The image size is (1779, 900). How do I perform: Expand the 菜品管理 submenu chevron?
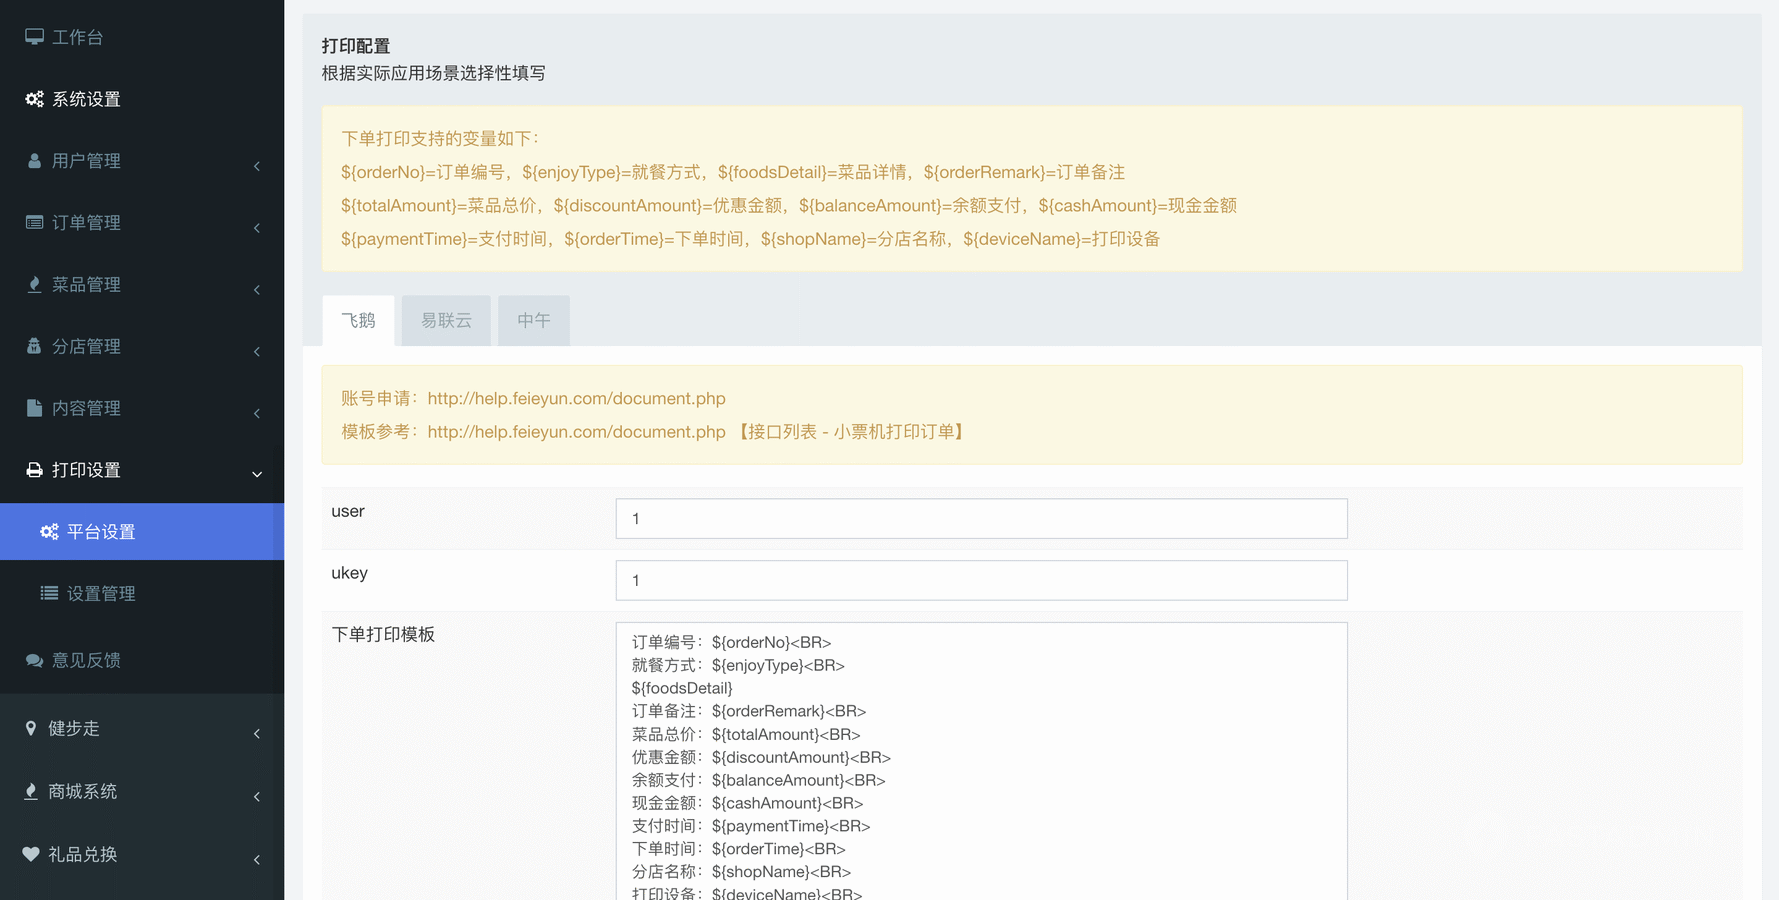click(x=257, y=290)
